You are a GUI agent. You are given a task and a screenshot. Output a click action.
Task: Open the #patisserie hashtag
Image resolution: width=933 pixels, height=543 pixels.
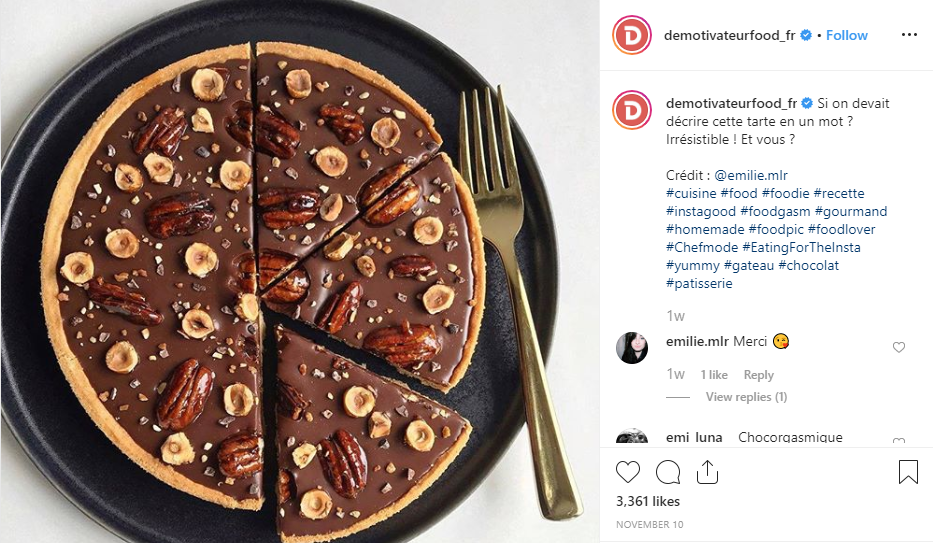pos(699,284)
